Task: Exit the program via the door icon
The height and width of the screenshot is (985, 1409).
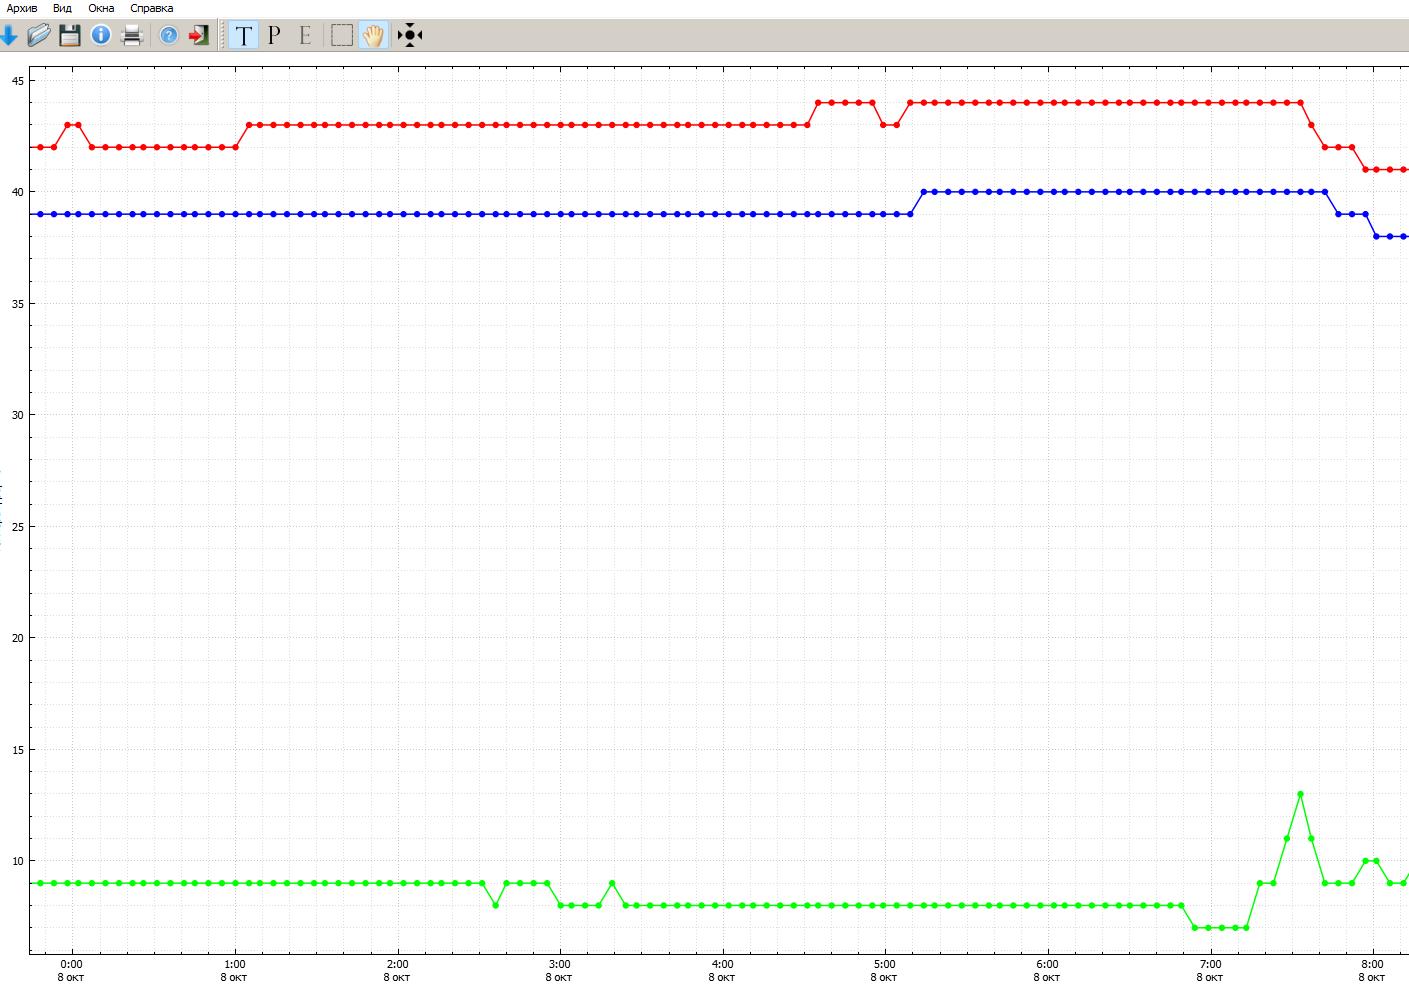Action: (199, 36)
